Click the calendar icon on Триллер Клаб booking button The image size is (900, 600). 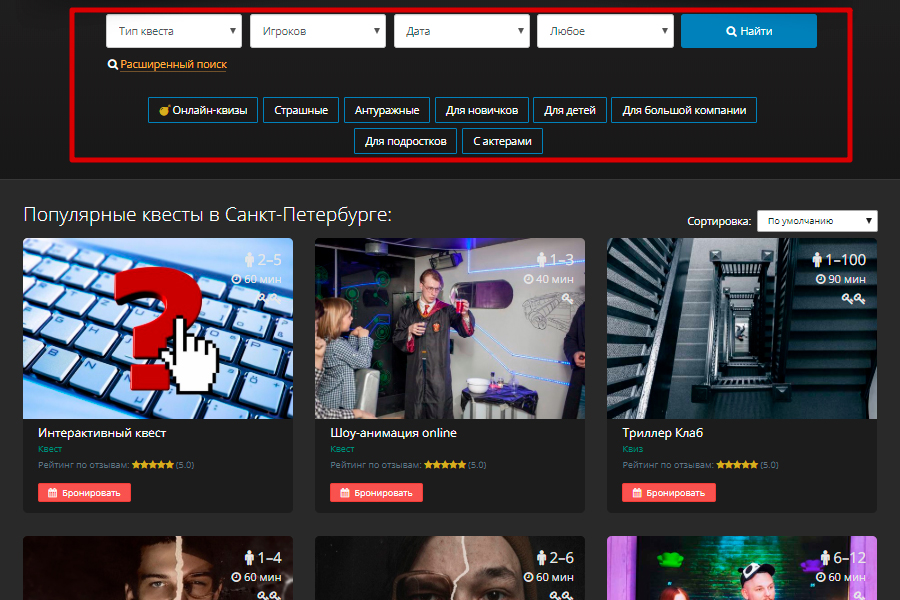[x=636, y=493]
